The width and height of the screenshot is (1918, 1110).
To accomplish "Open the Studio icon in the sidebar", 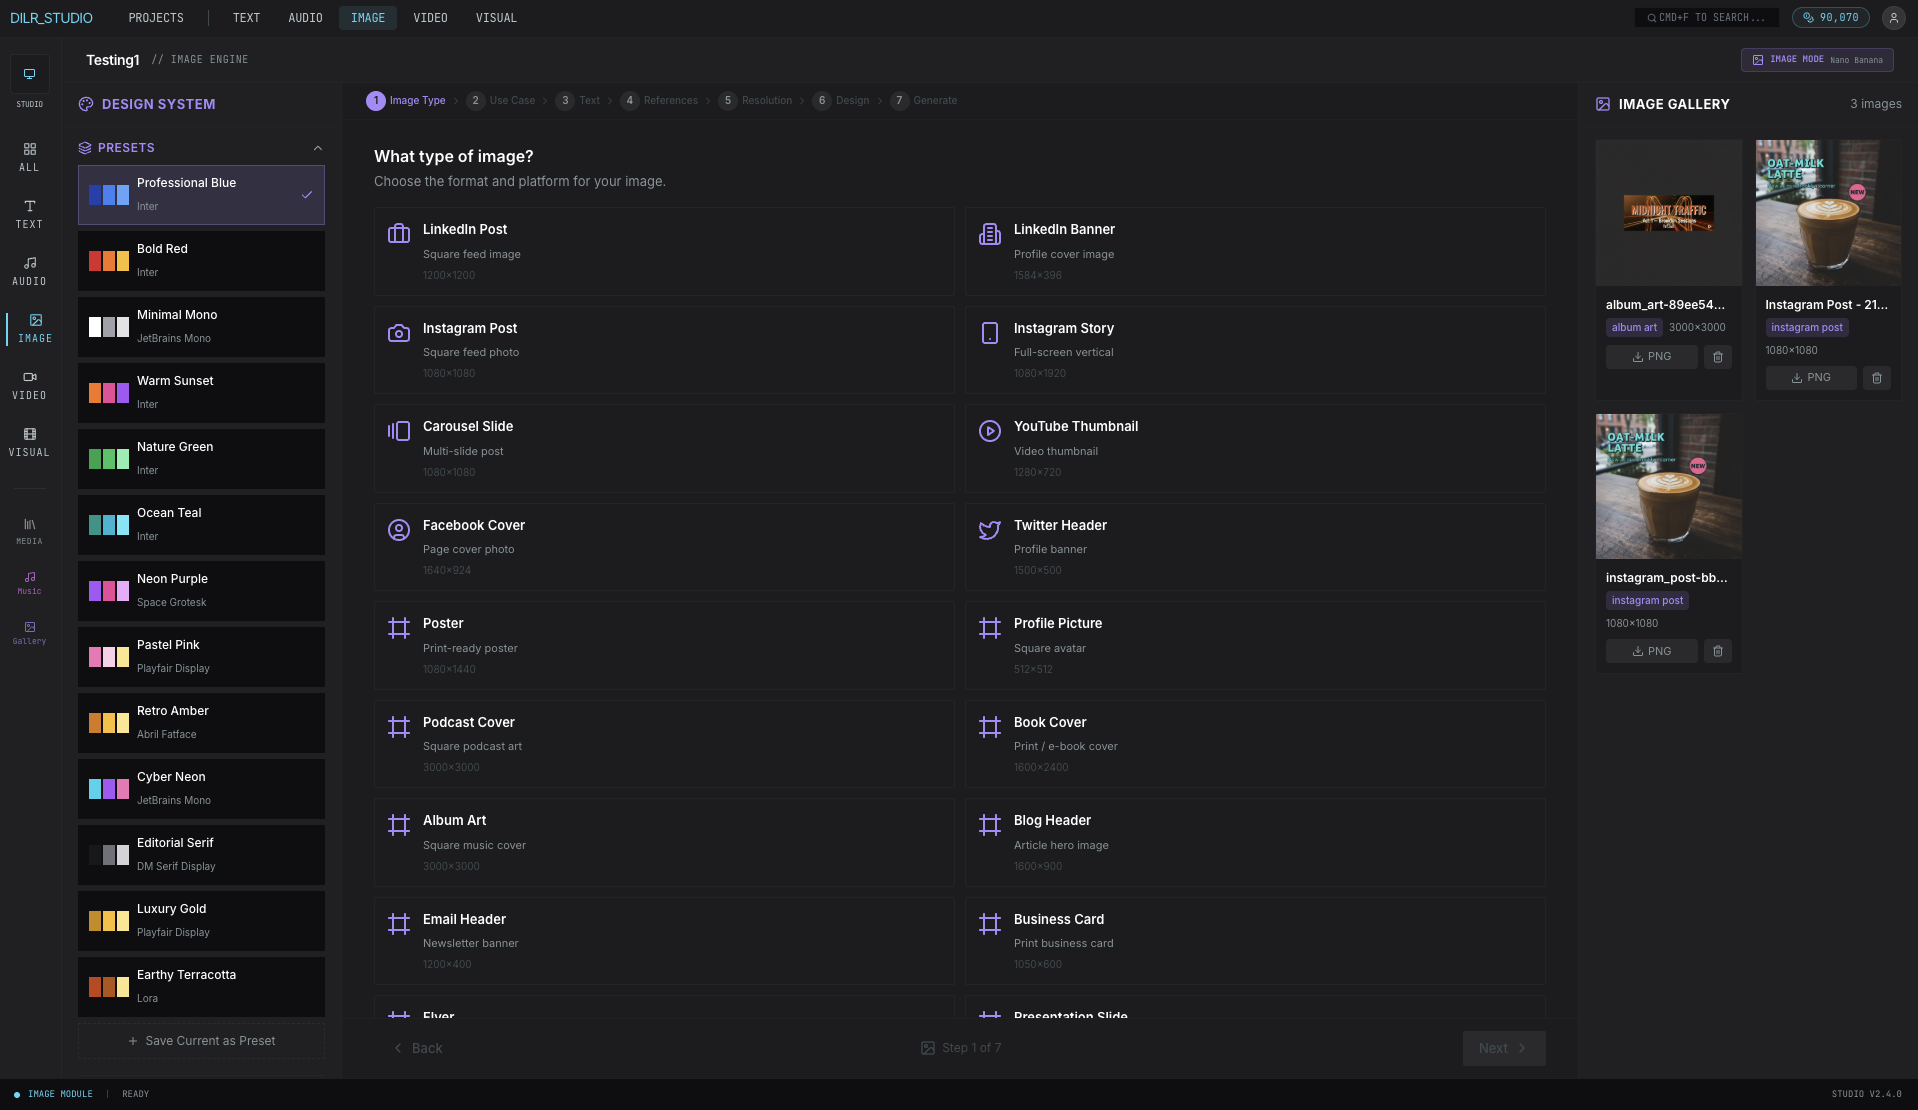I will [x=29, y=74].
